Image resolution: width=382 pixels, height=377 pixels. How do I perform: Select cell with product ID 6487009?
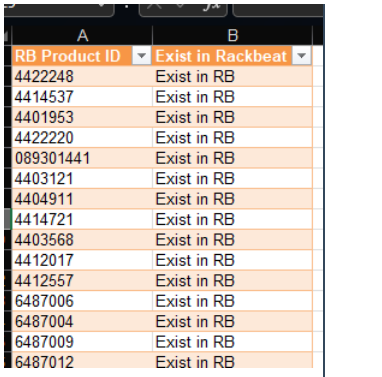click(82, 342)
